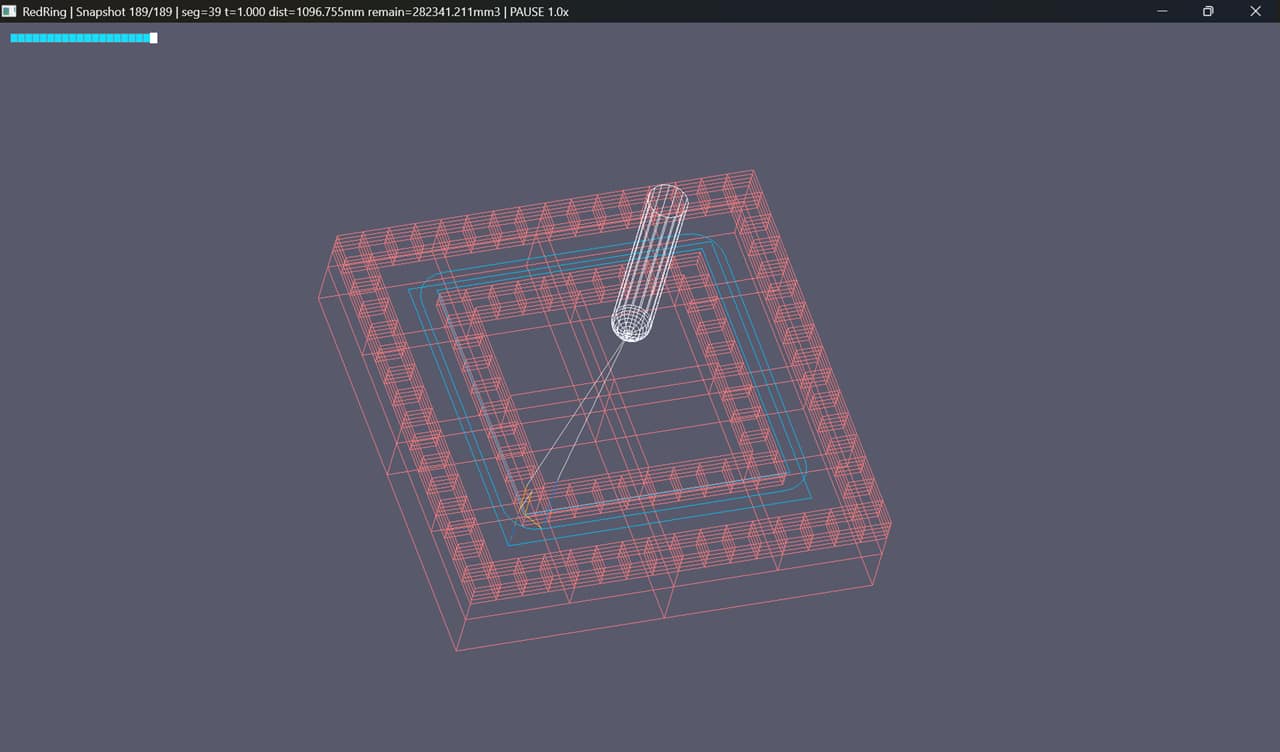Minimize the RedRing window

pyautogui.click(x=1162, y=11)
